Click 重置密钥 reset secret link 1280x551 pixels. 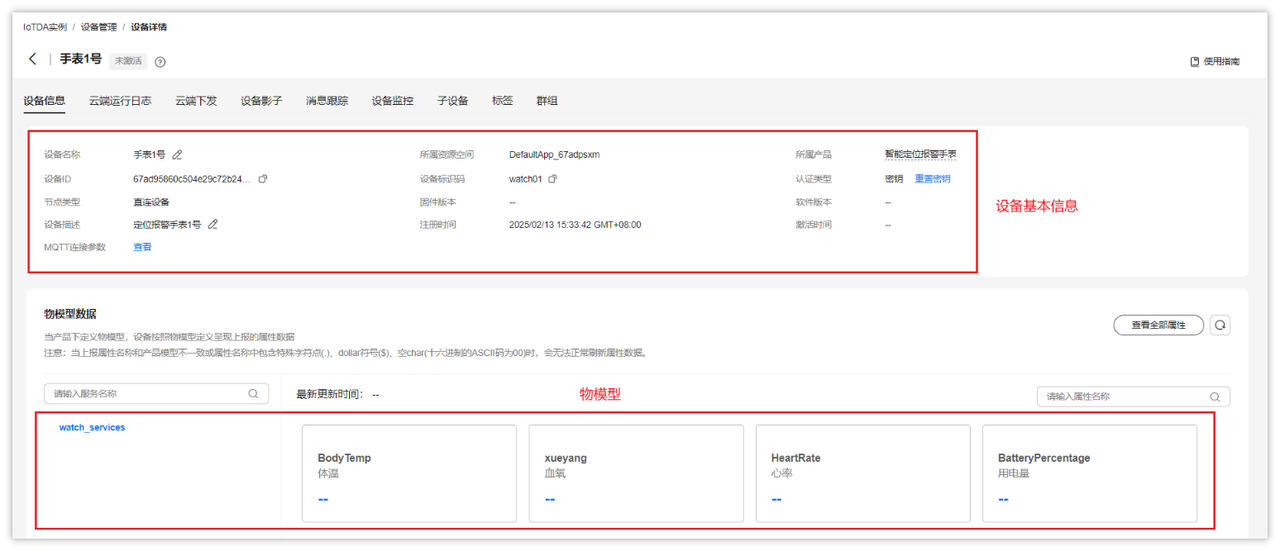click(932, 179)
